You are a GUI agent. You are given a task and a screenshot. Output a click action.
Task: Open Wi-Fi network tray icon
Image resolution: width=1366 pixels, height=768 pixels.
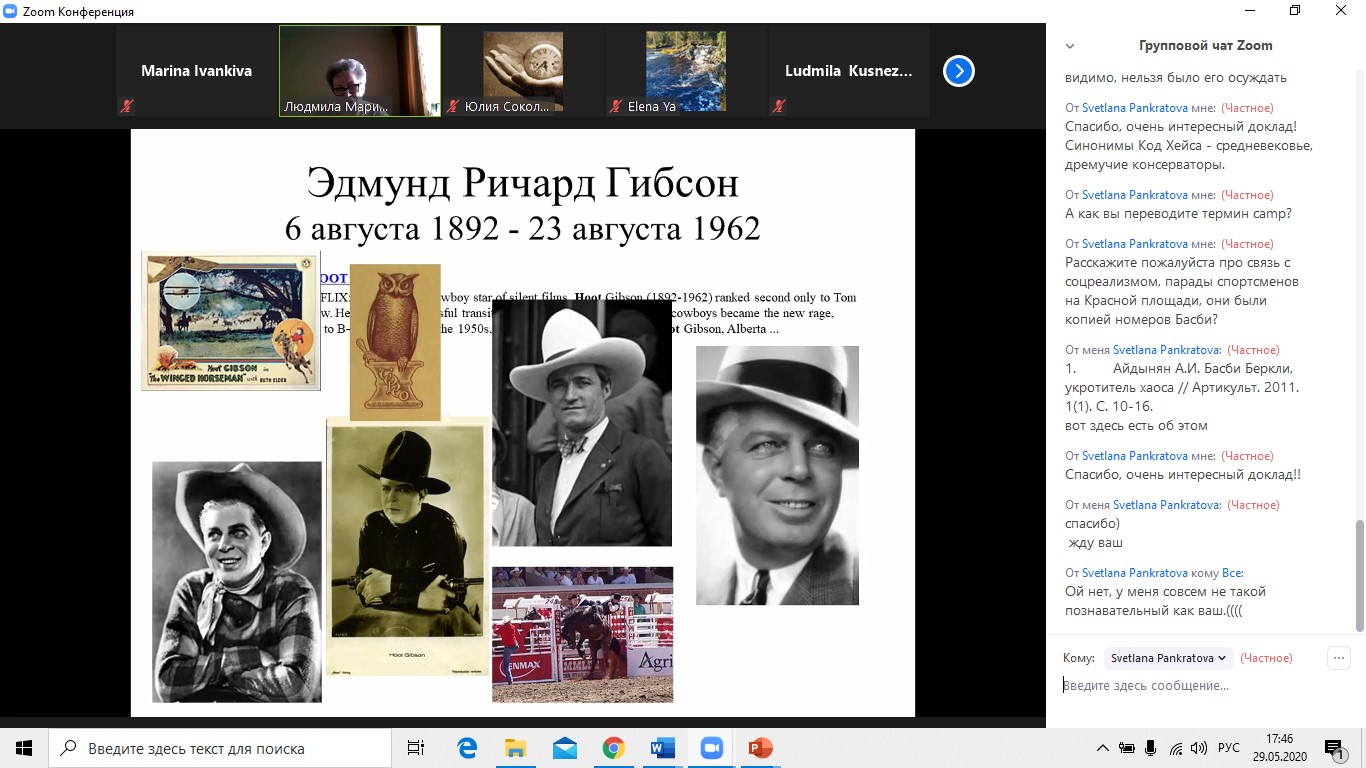(1176, 748)
